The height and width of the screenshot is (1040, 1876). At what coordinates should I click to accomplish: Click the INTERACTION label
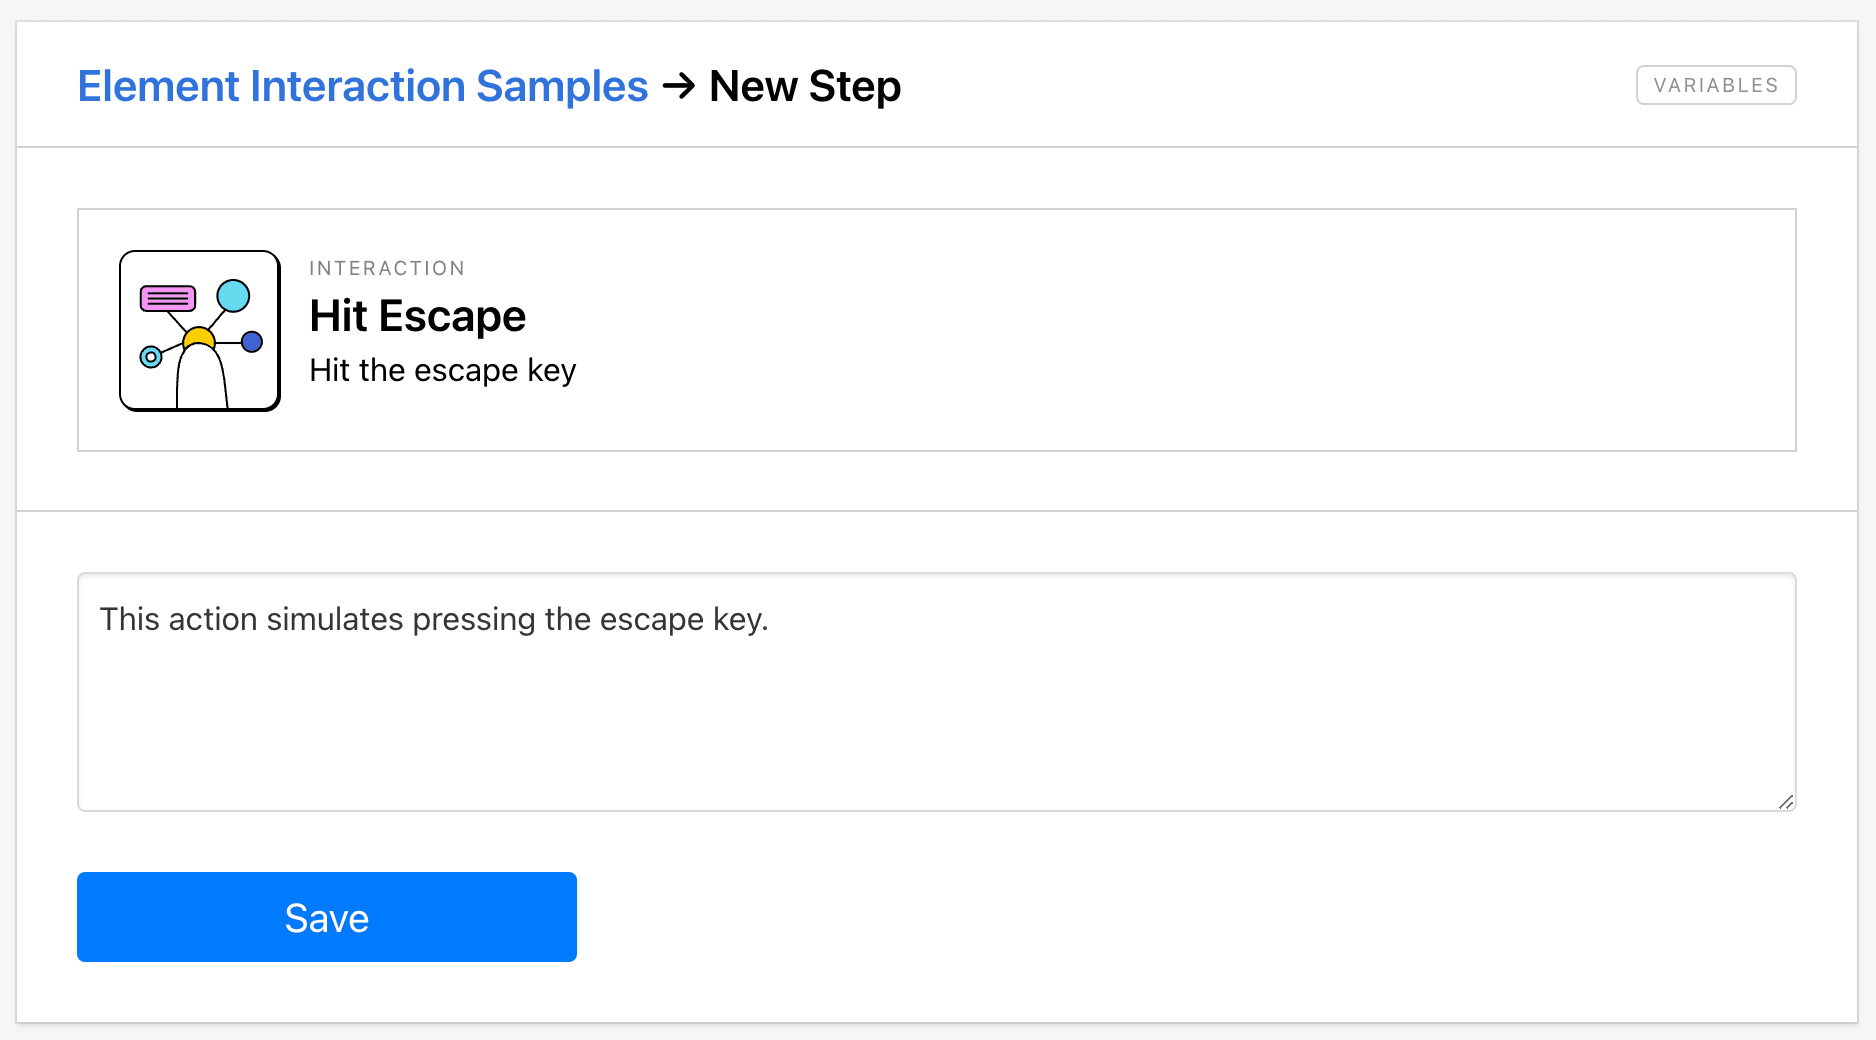387,268
